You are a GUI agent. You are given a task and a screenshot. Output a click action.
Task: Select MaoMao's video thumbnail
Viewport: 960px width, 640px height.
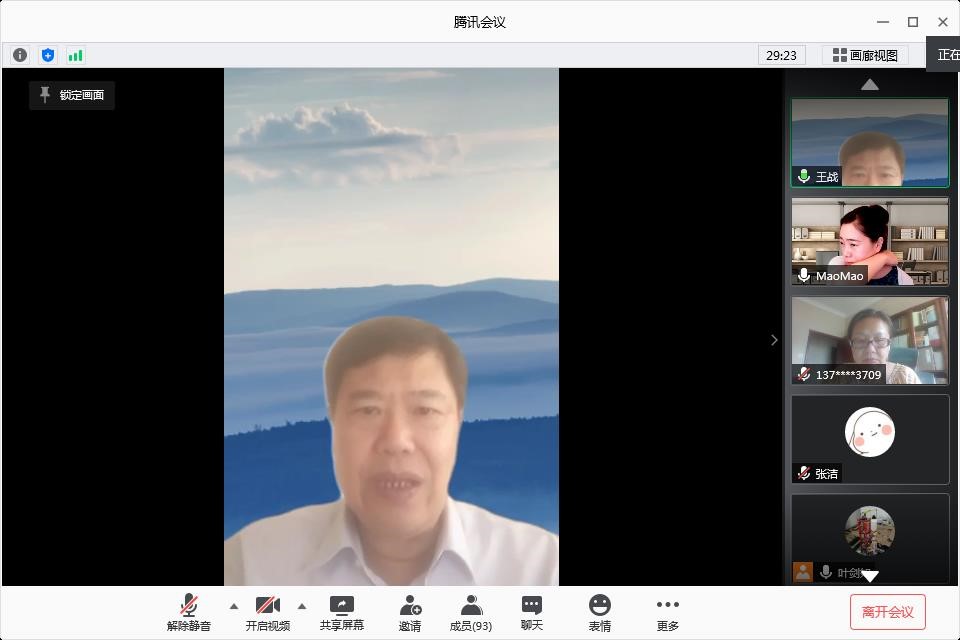870,241
